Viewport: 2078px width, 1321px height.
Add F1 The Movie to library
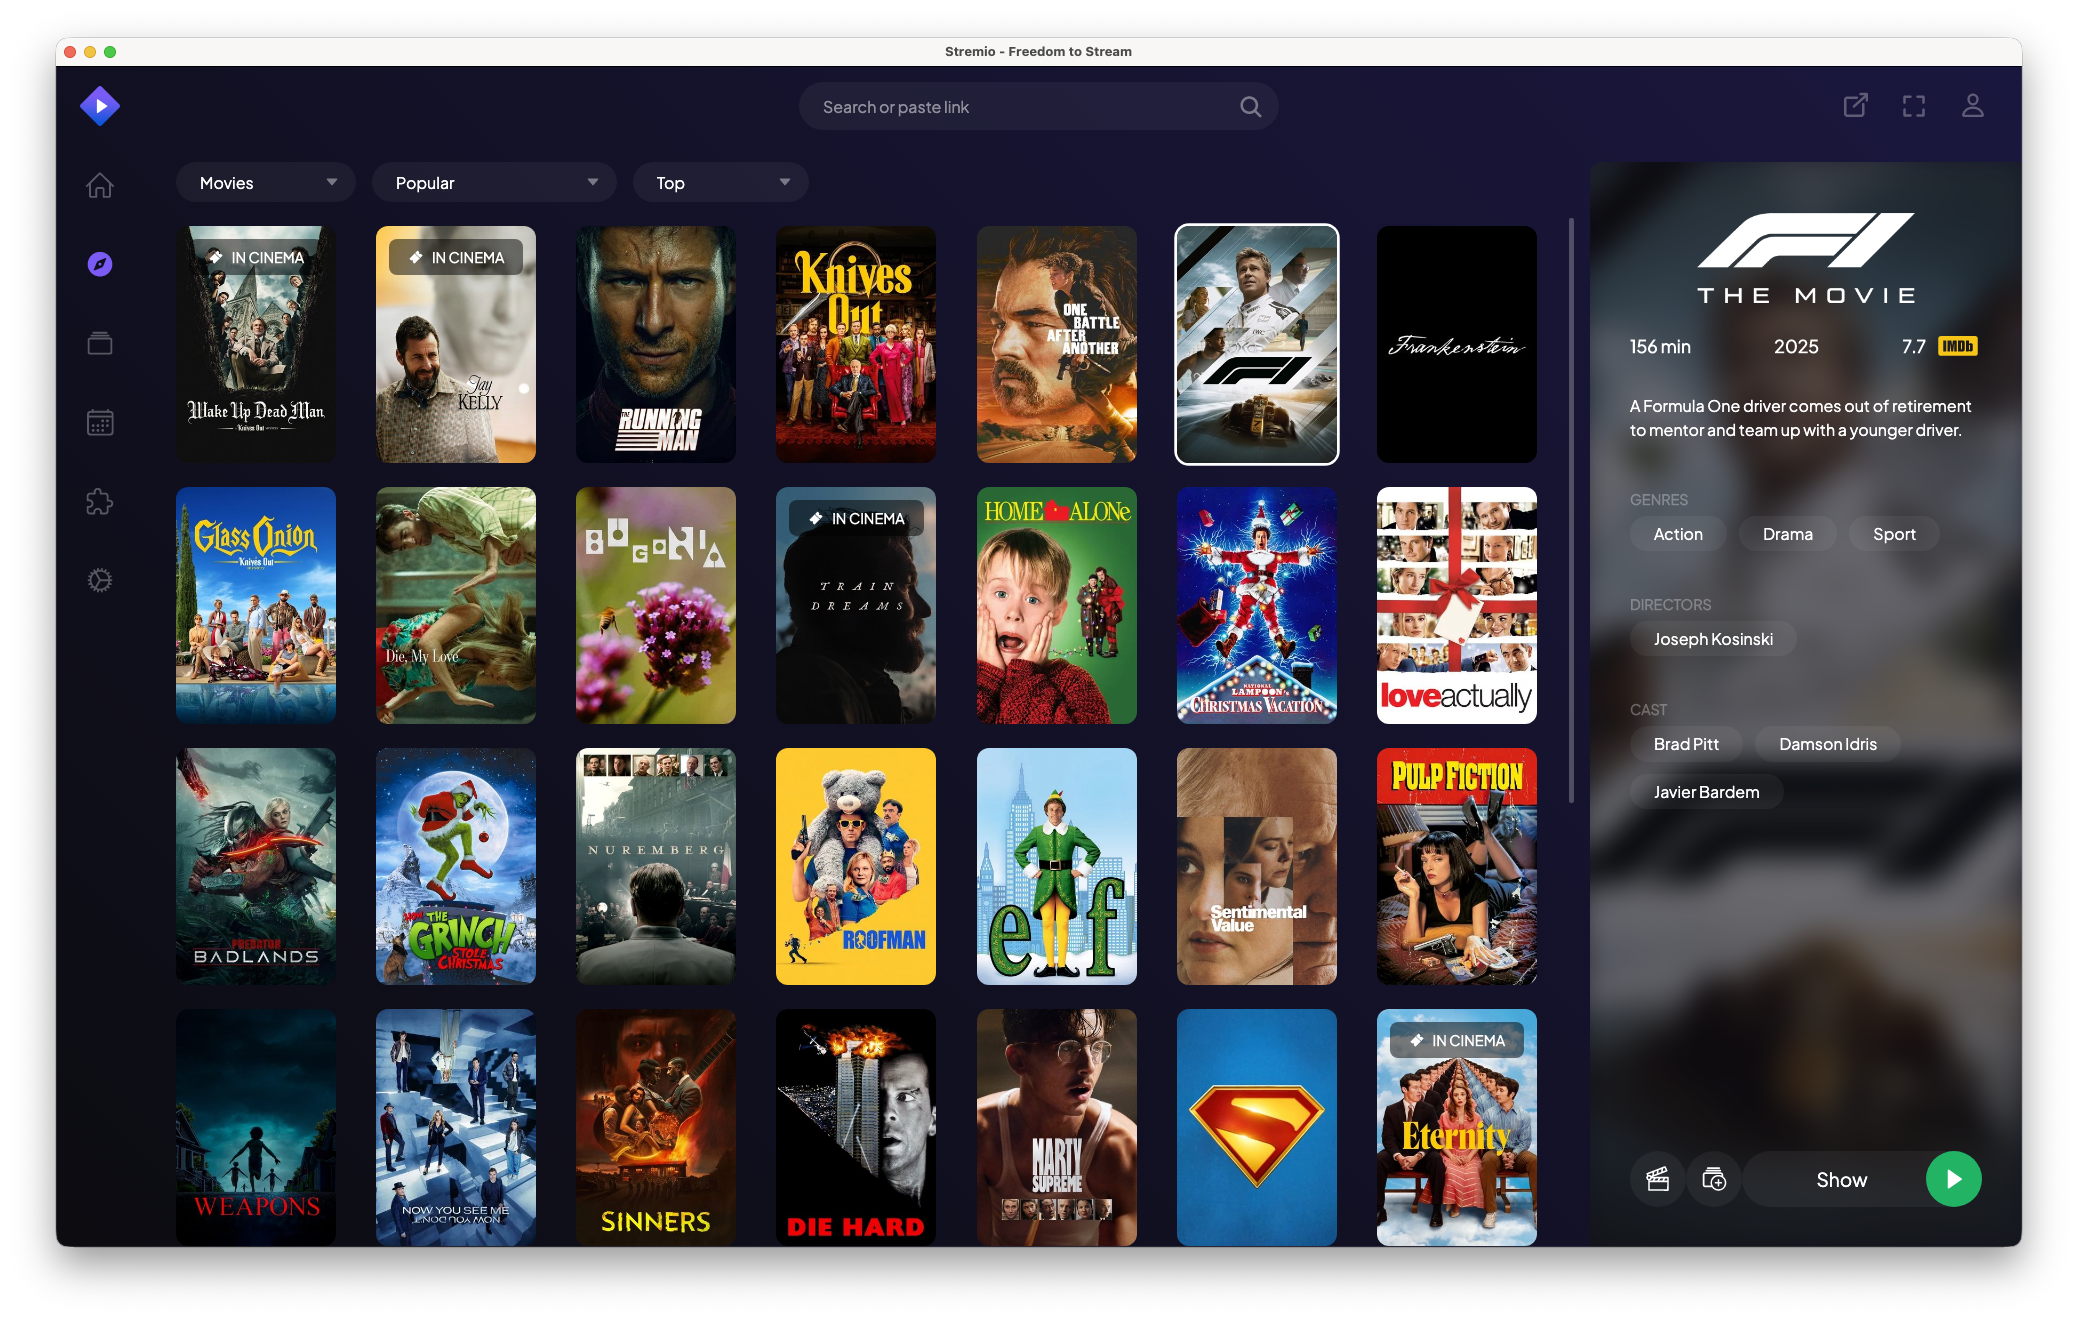click(1713, 1179)
